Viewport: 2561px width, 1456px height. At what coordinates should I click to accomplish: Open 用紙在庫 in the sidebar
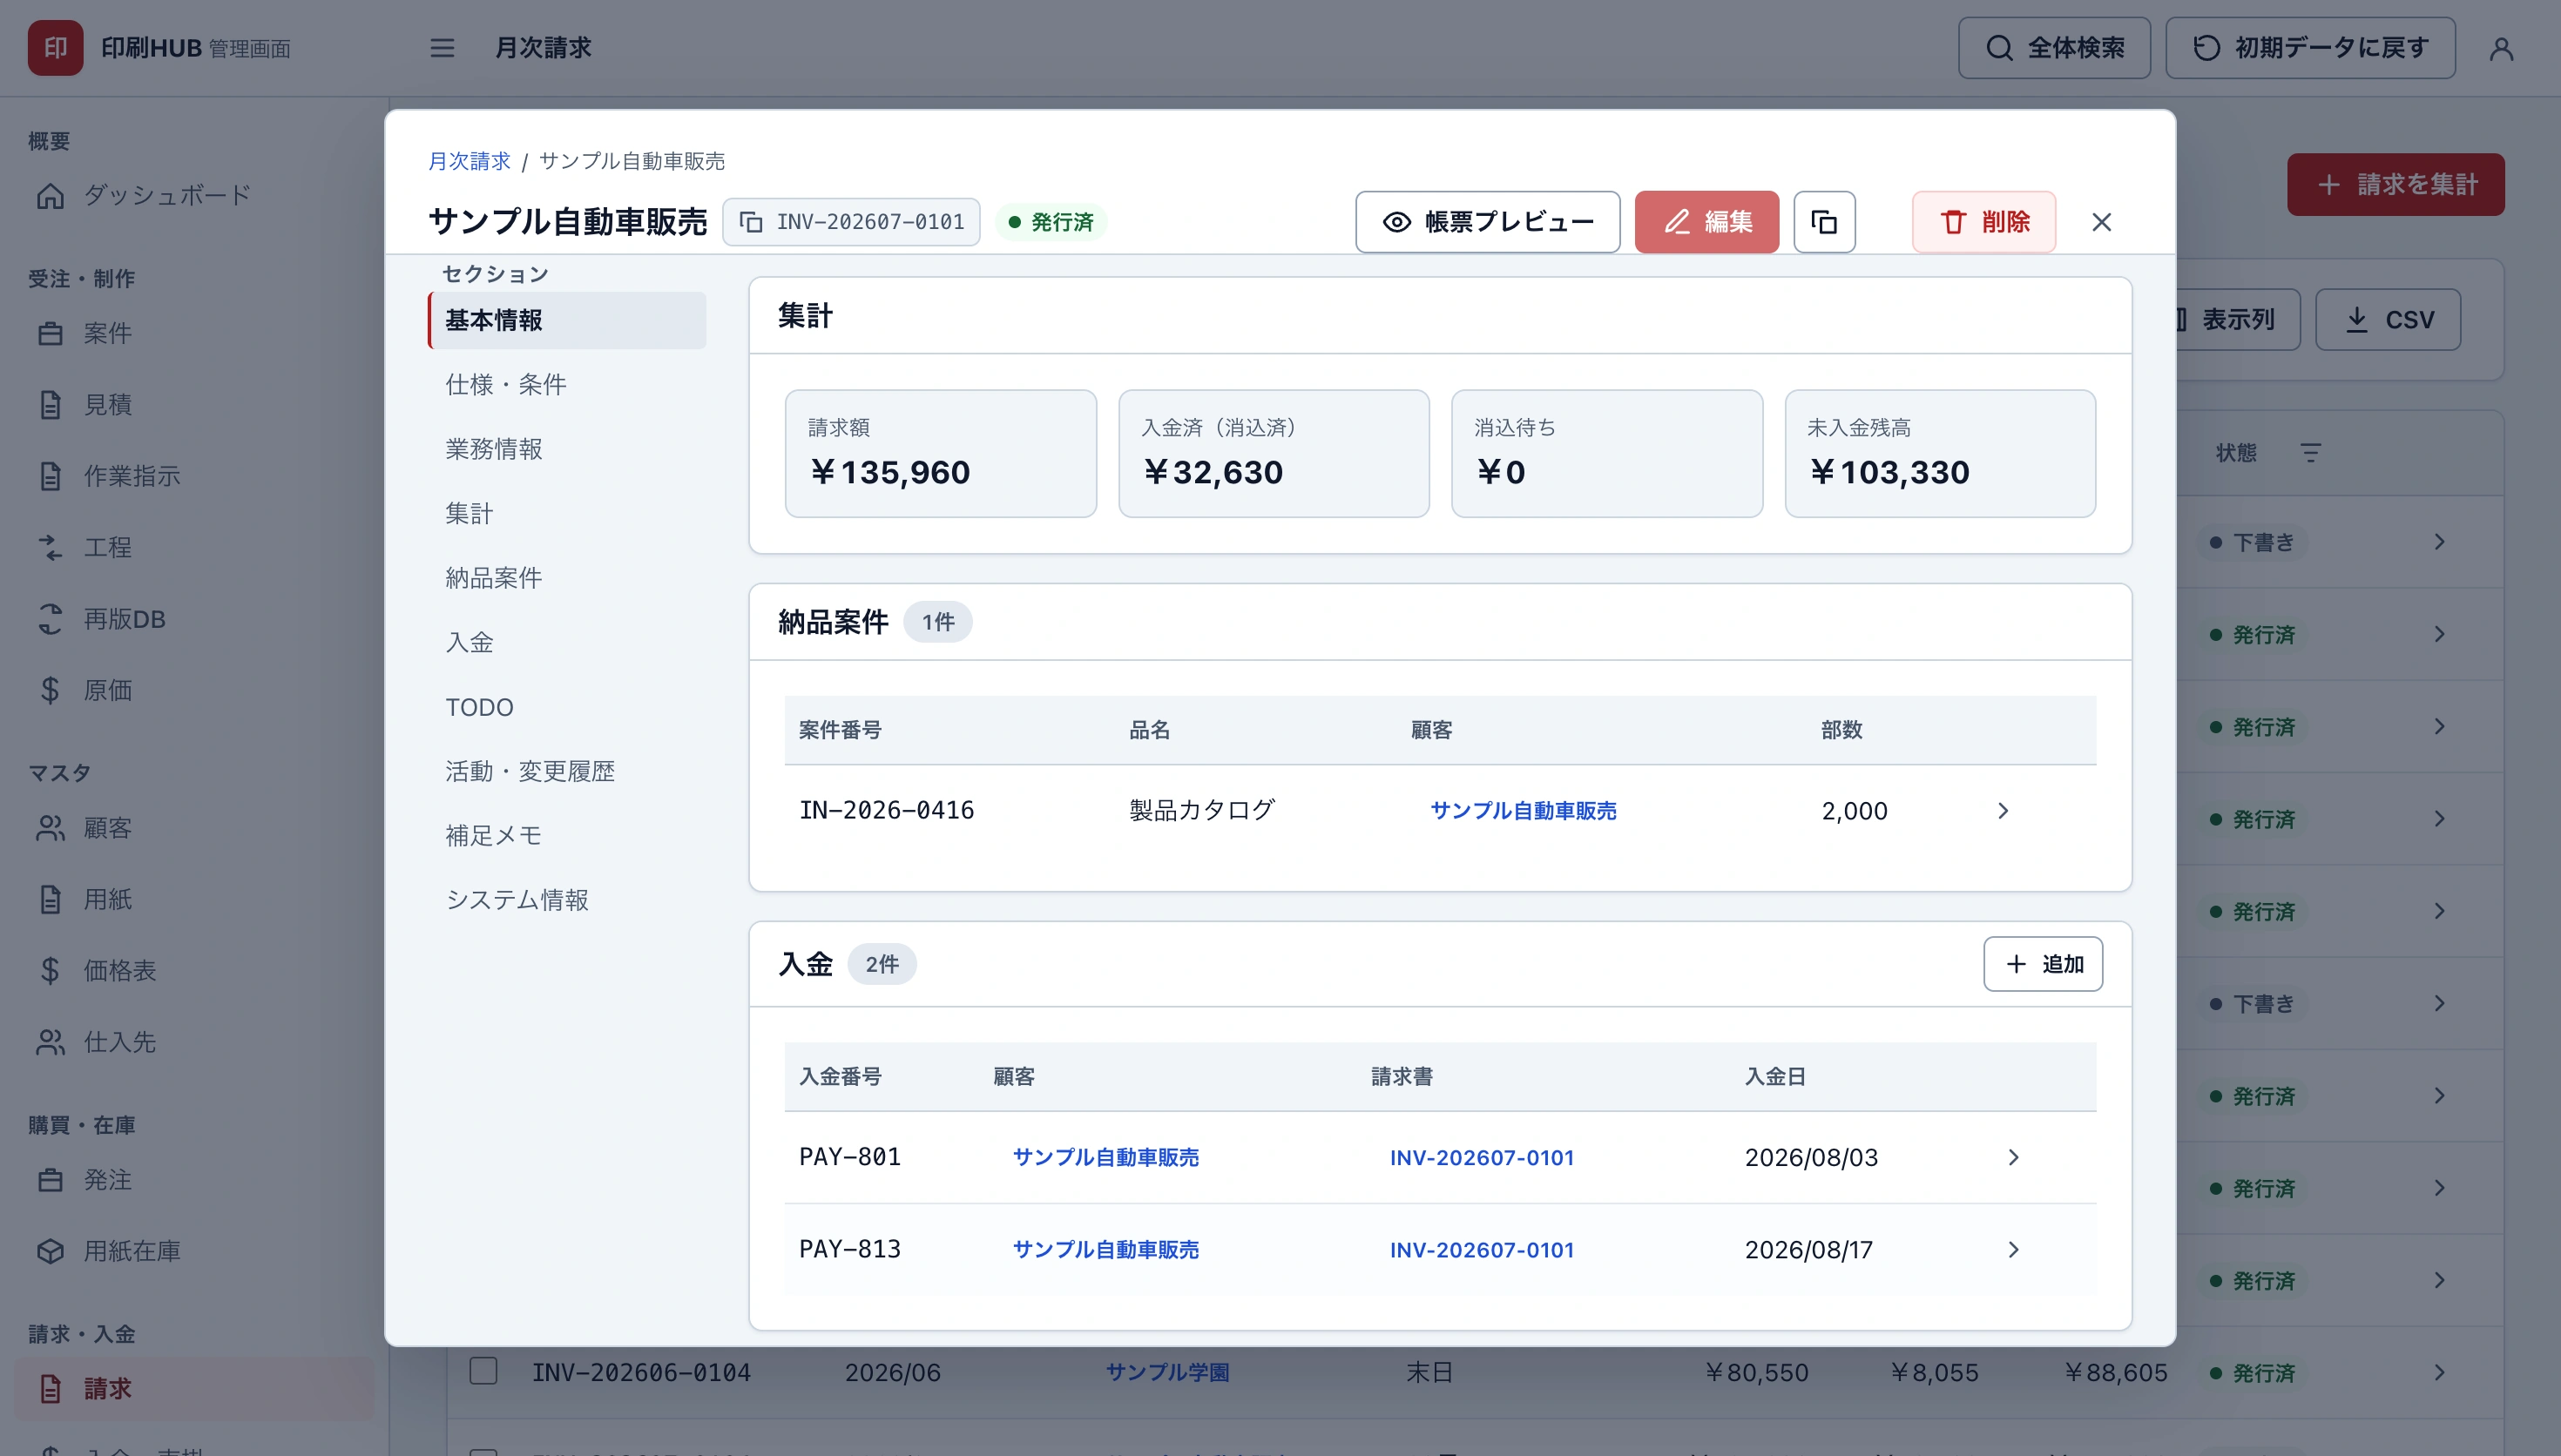click(194, 1251)
